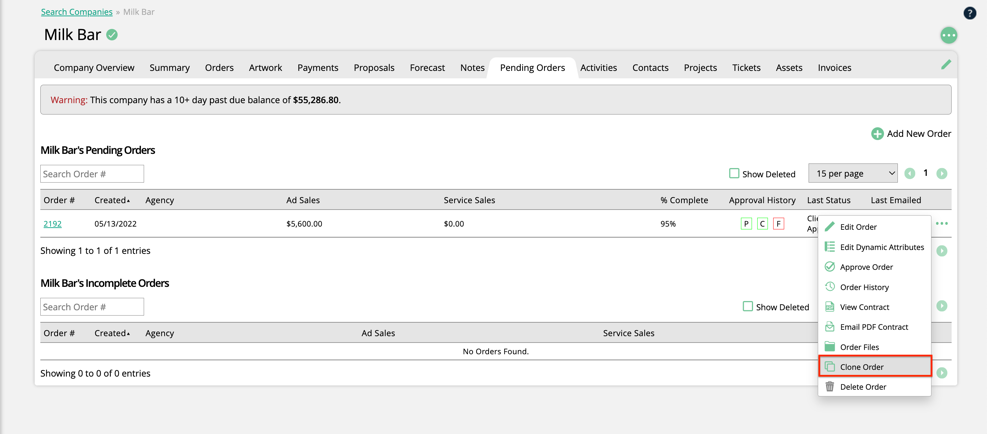The image size is (987, 434).
Task: Choose Approve Order from context menu
Action: click(x=874, y=267)
